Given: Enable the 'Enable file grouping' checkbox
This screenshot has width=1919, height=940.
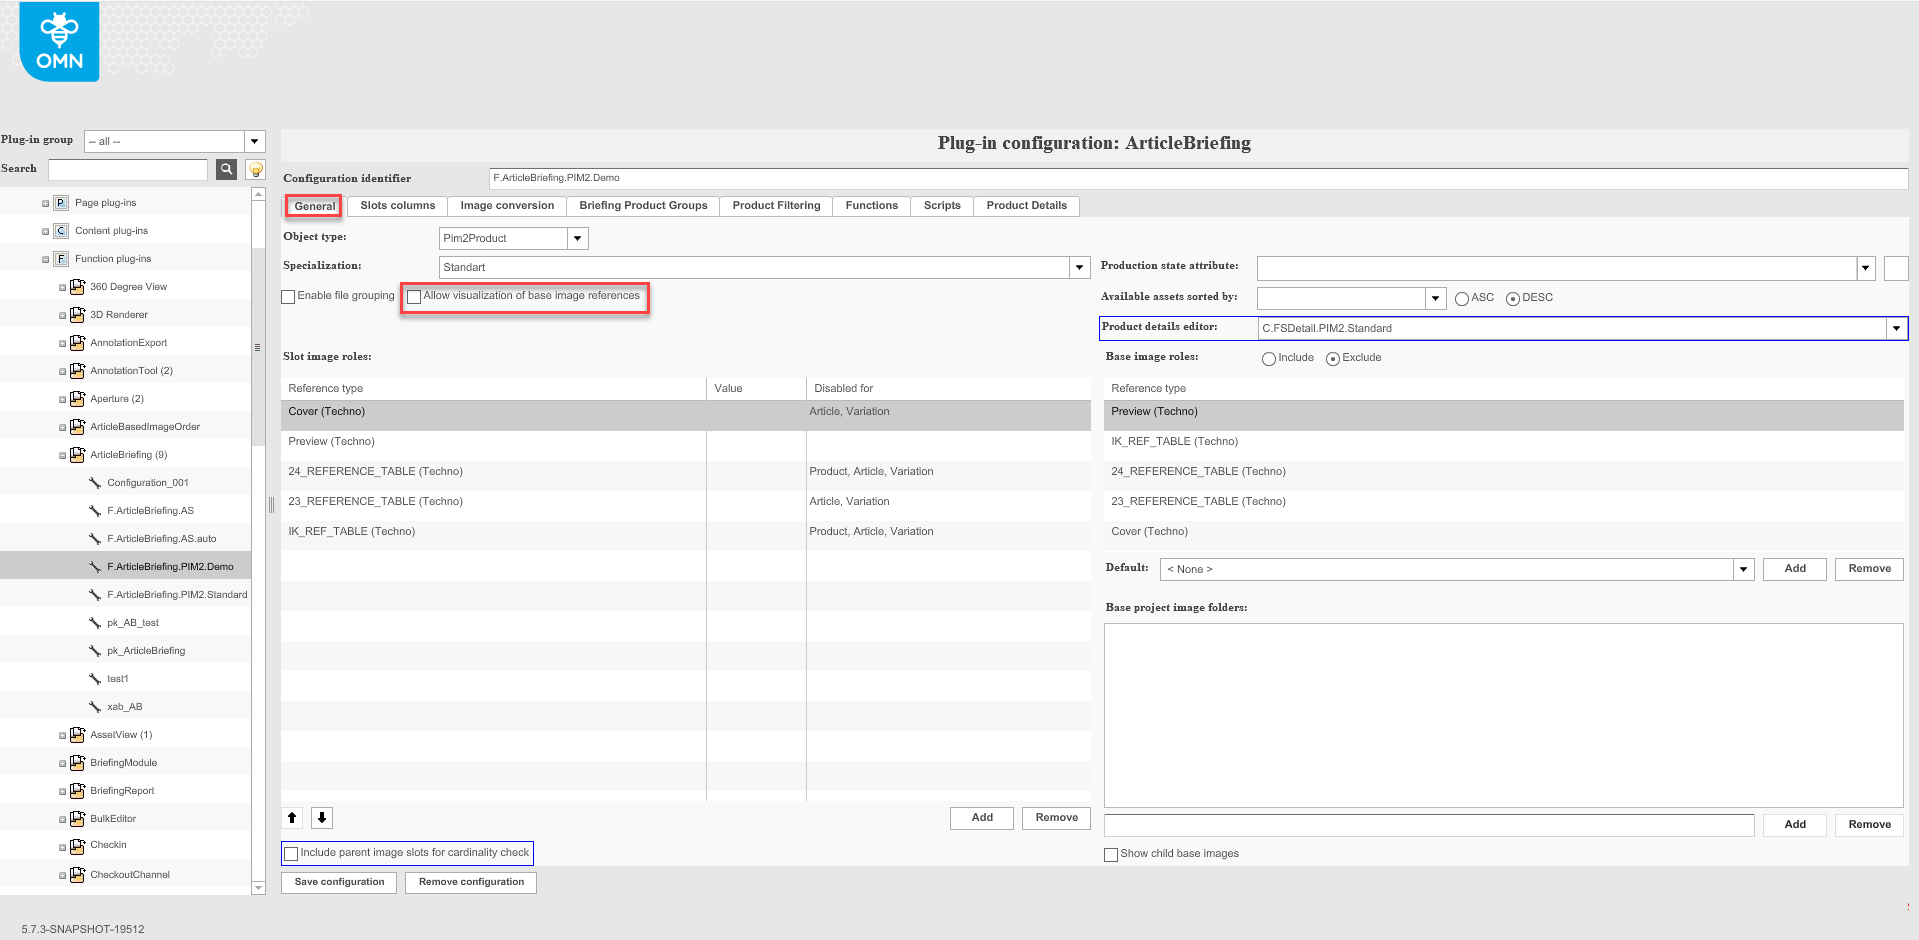Looking at the screenshot, I should coord(288,297).
